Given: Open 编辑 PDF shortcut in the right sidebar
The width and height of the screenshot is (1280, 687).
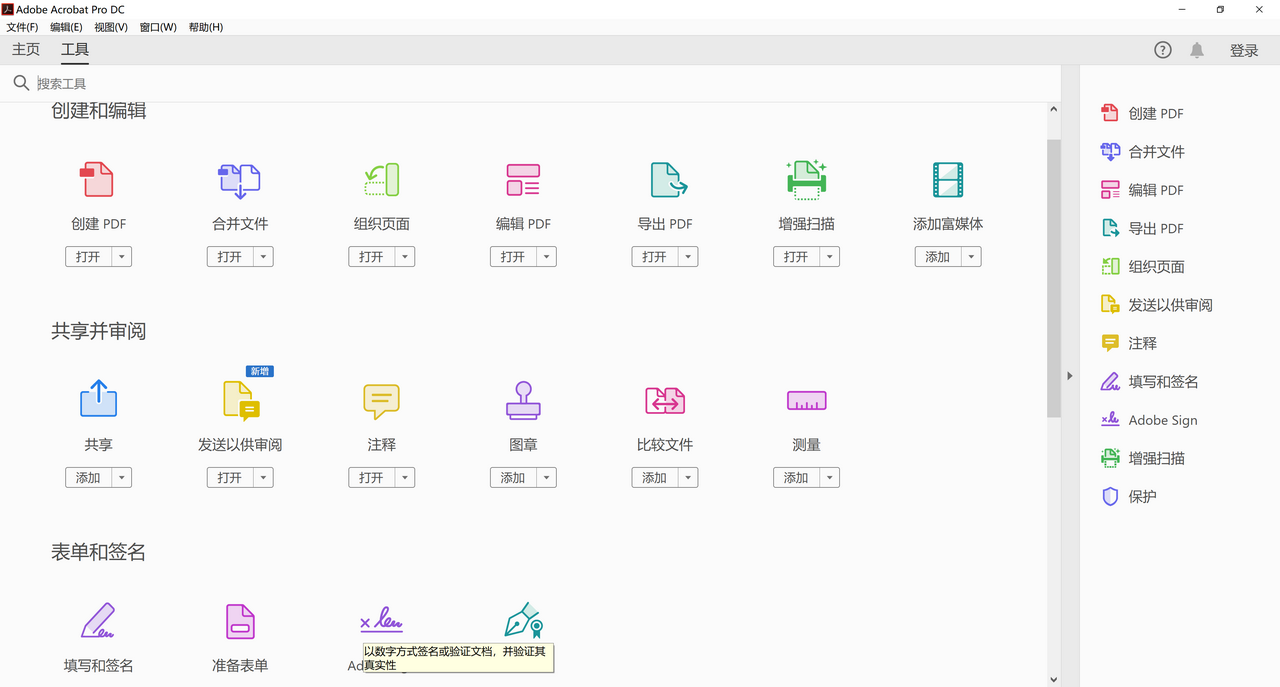Looking at the screenshot, I should [x=1142, y=190].
